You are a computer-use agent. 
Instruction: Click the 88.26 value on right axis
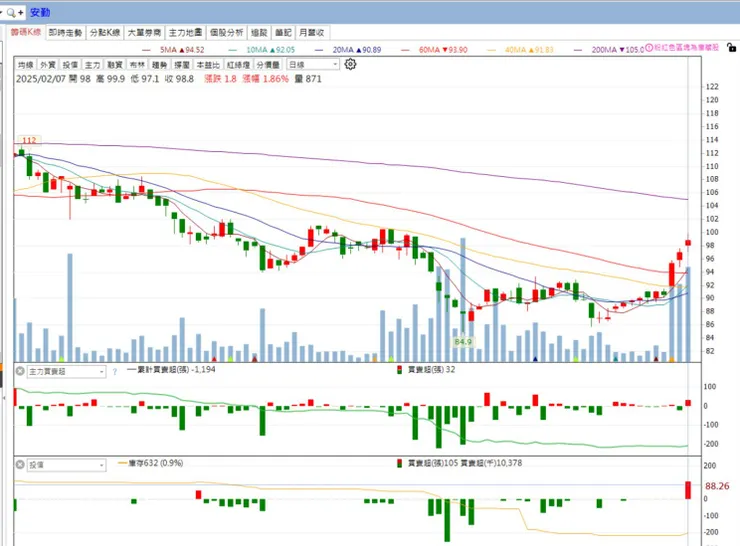[x=717, y=486]
